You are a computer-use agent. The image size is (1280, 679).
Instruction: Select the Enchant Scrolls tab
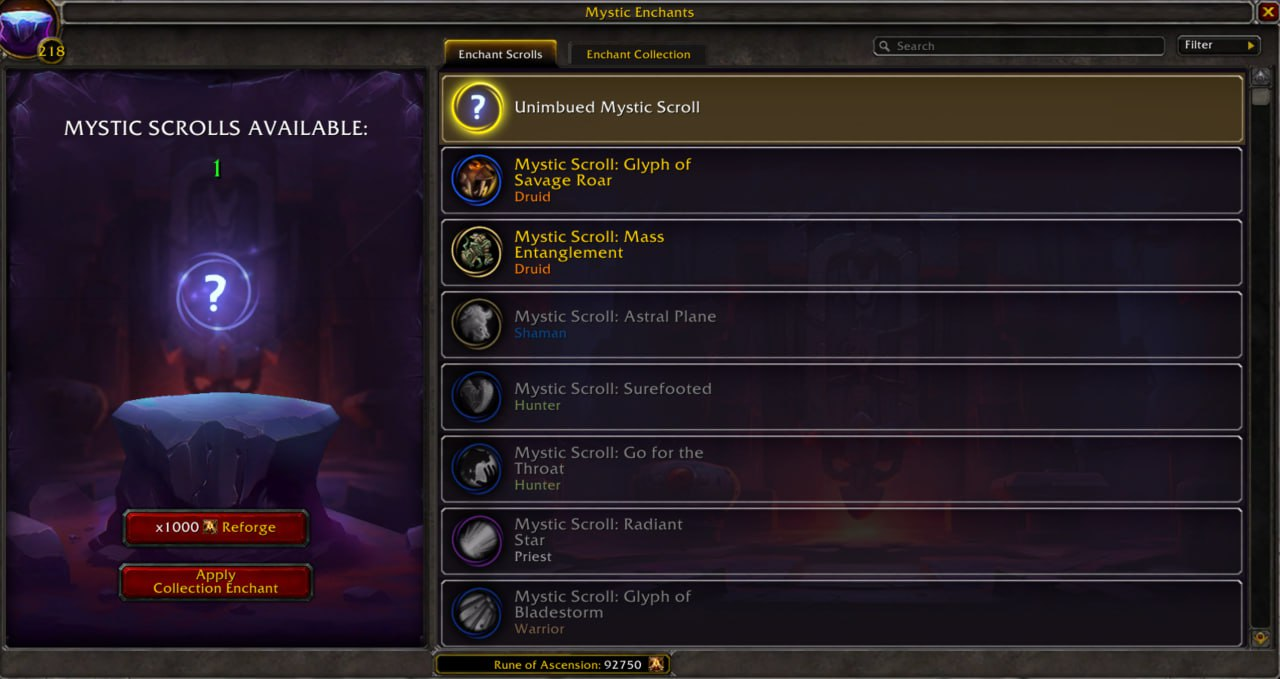point(500,54)
